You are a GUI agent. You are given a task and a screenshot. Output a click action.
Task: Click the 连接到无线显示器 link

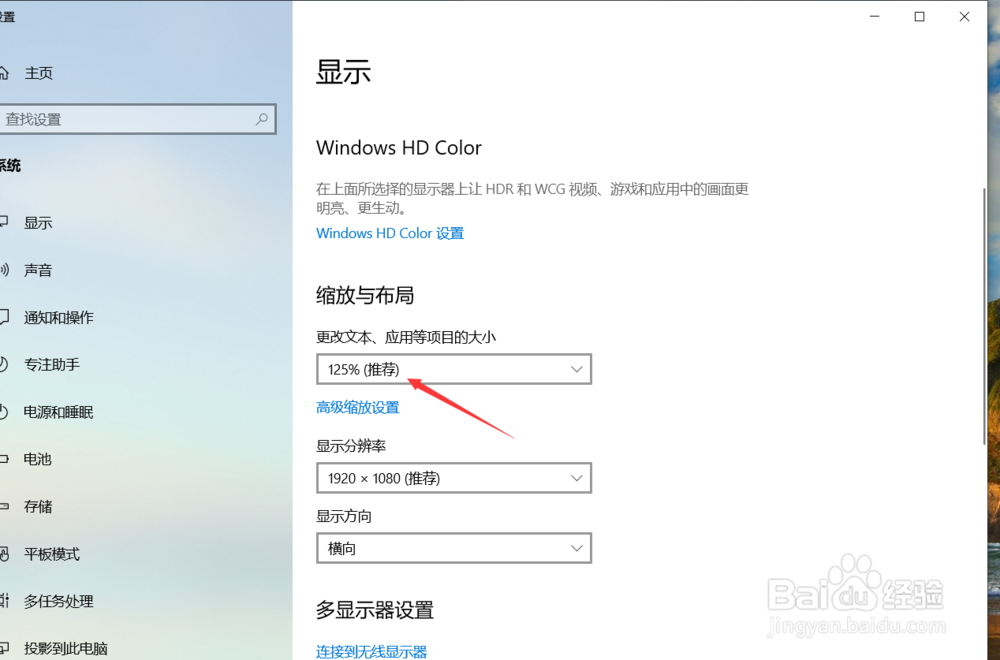371,651
